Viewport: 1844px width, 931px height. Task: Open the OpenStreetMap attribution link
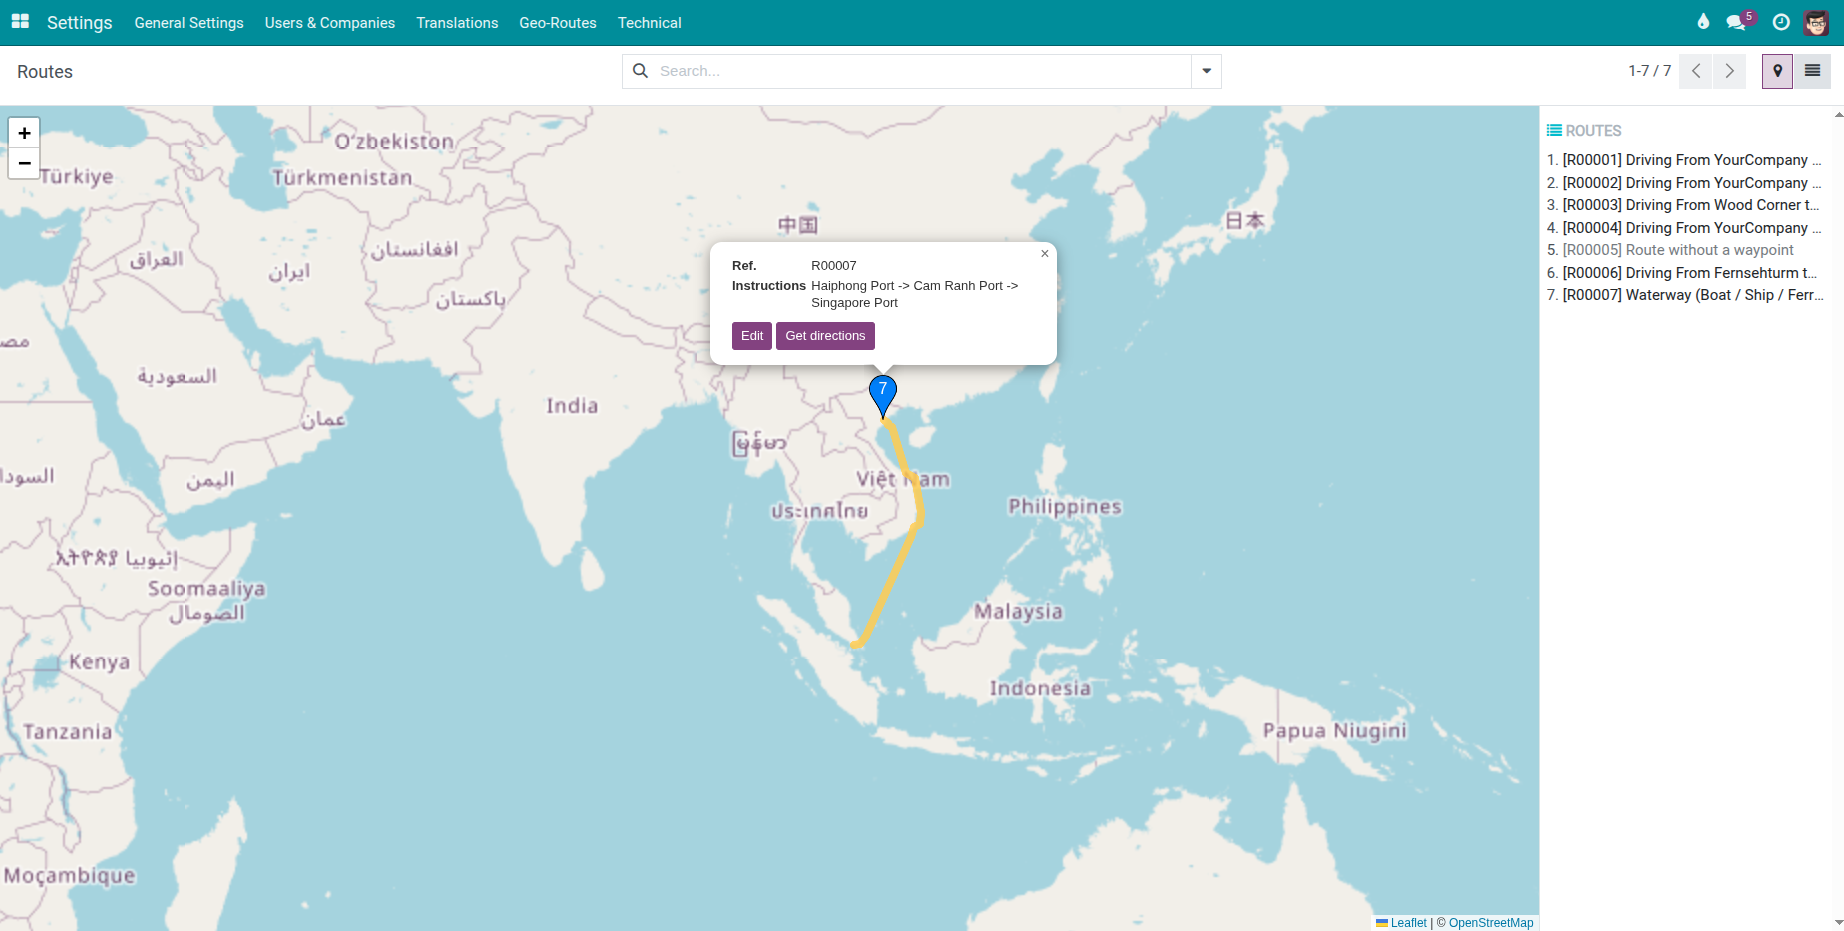click(1489, 922)
